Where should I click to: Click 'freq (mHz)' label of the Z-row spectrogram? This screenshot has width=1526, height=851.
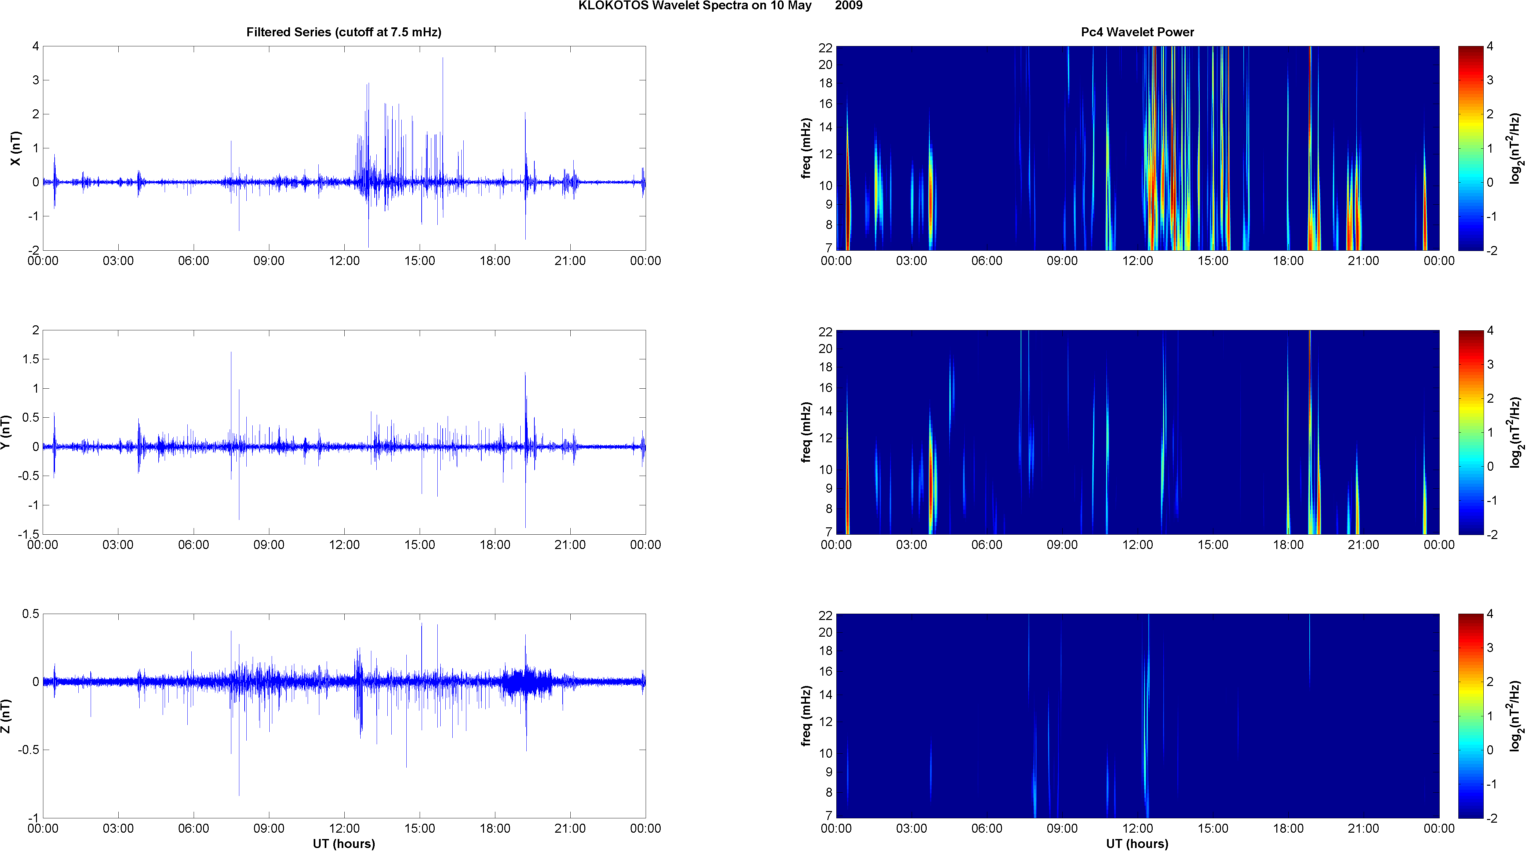(x=806, y=716)
